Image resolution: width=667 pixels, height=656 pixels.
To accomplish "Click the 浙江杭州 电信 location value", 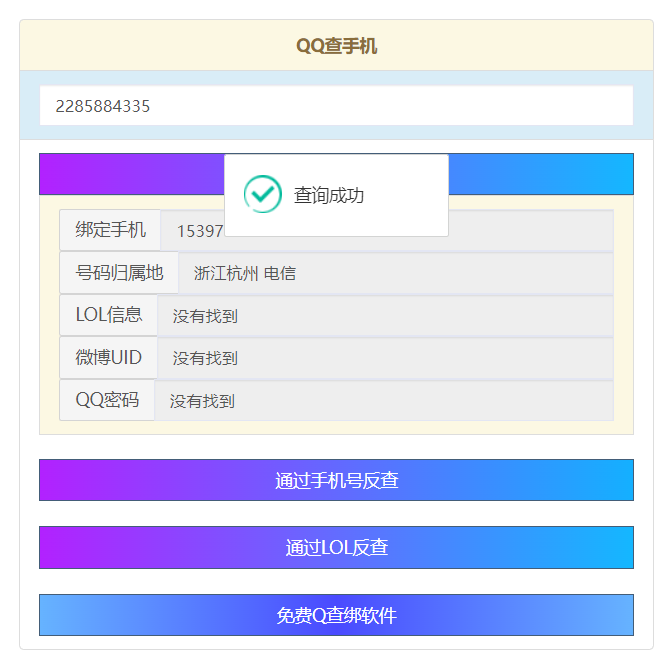I will point(245,273).
